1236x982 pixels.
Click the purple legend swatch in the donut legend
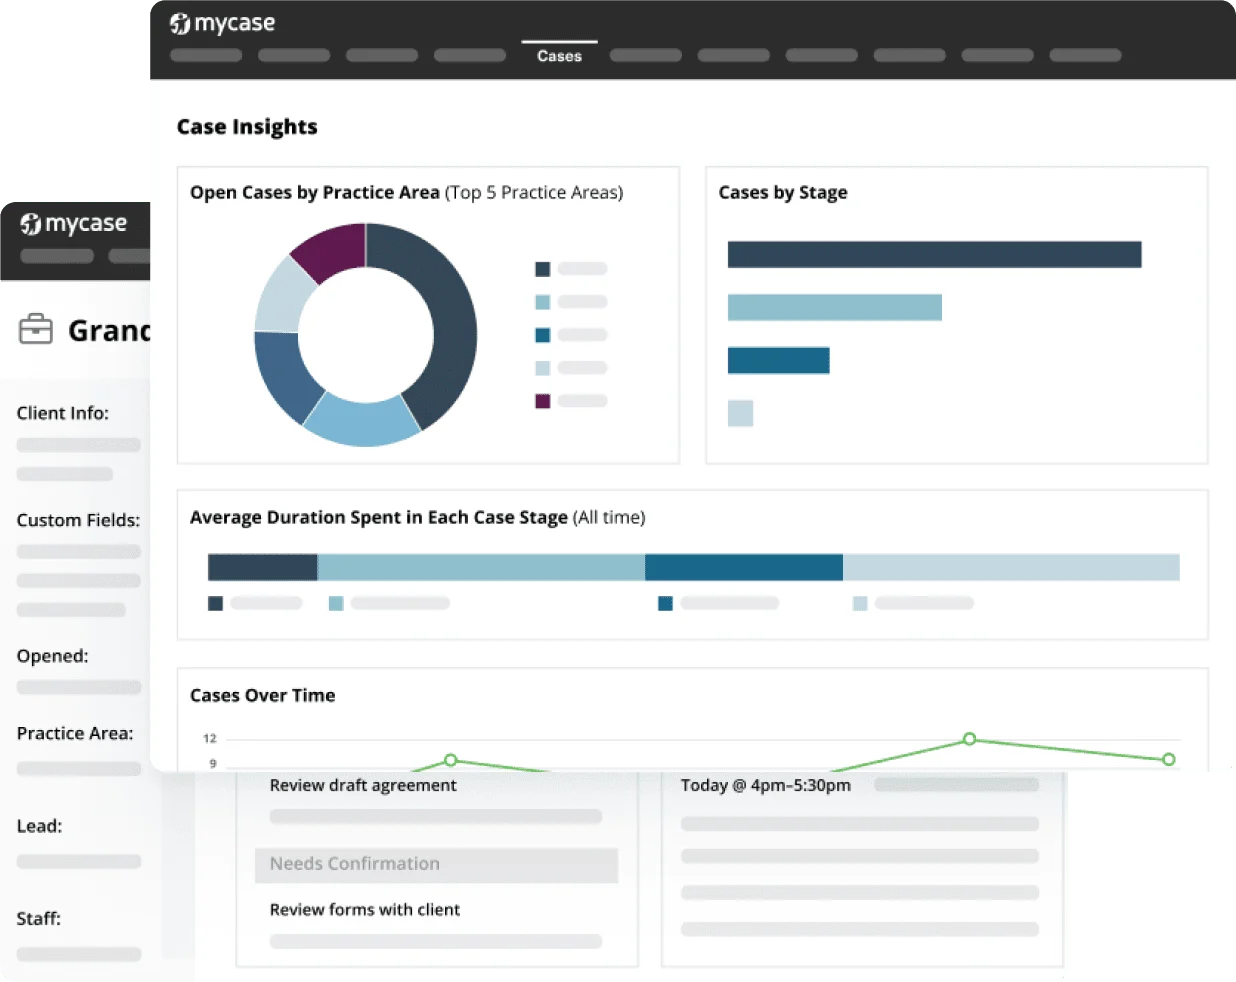click(x=543, y=401)
